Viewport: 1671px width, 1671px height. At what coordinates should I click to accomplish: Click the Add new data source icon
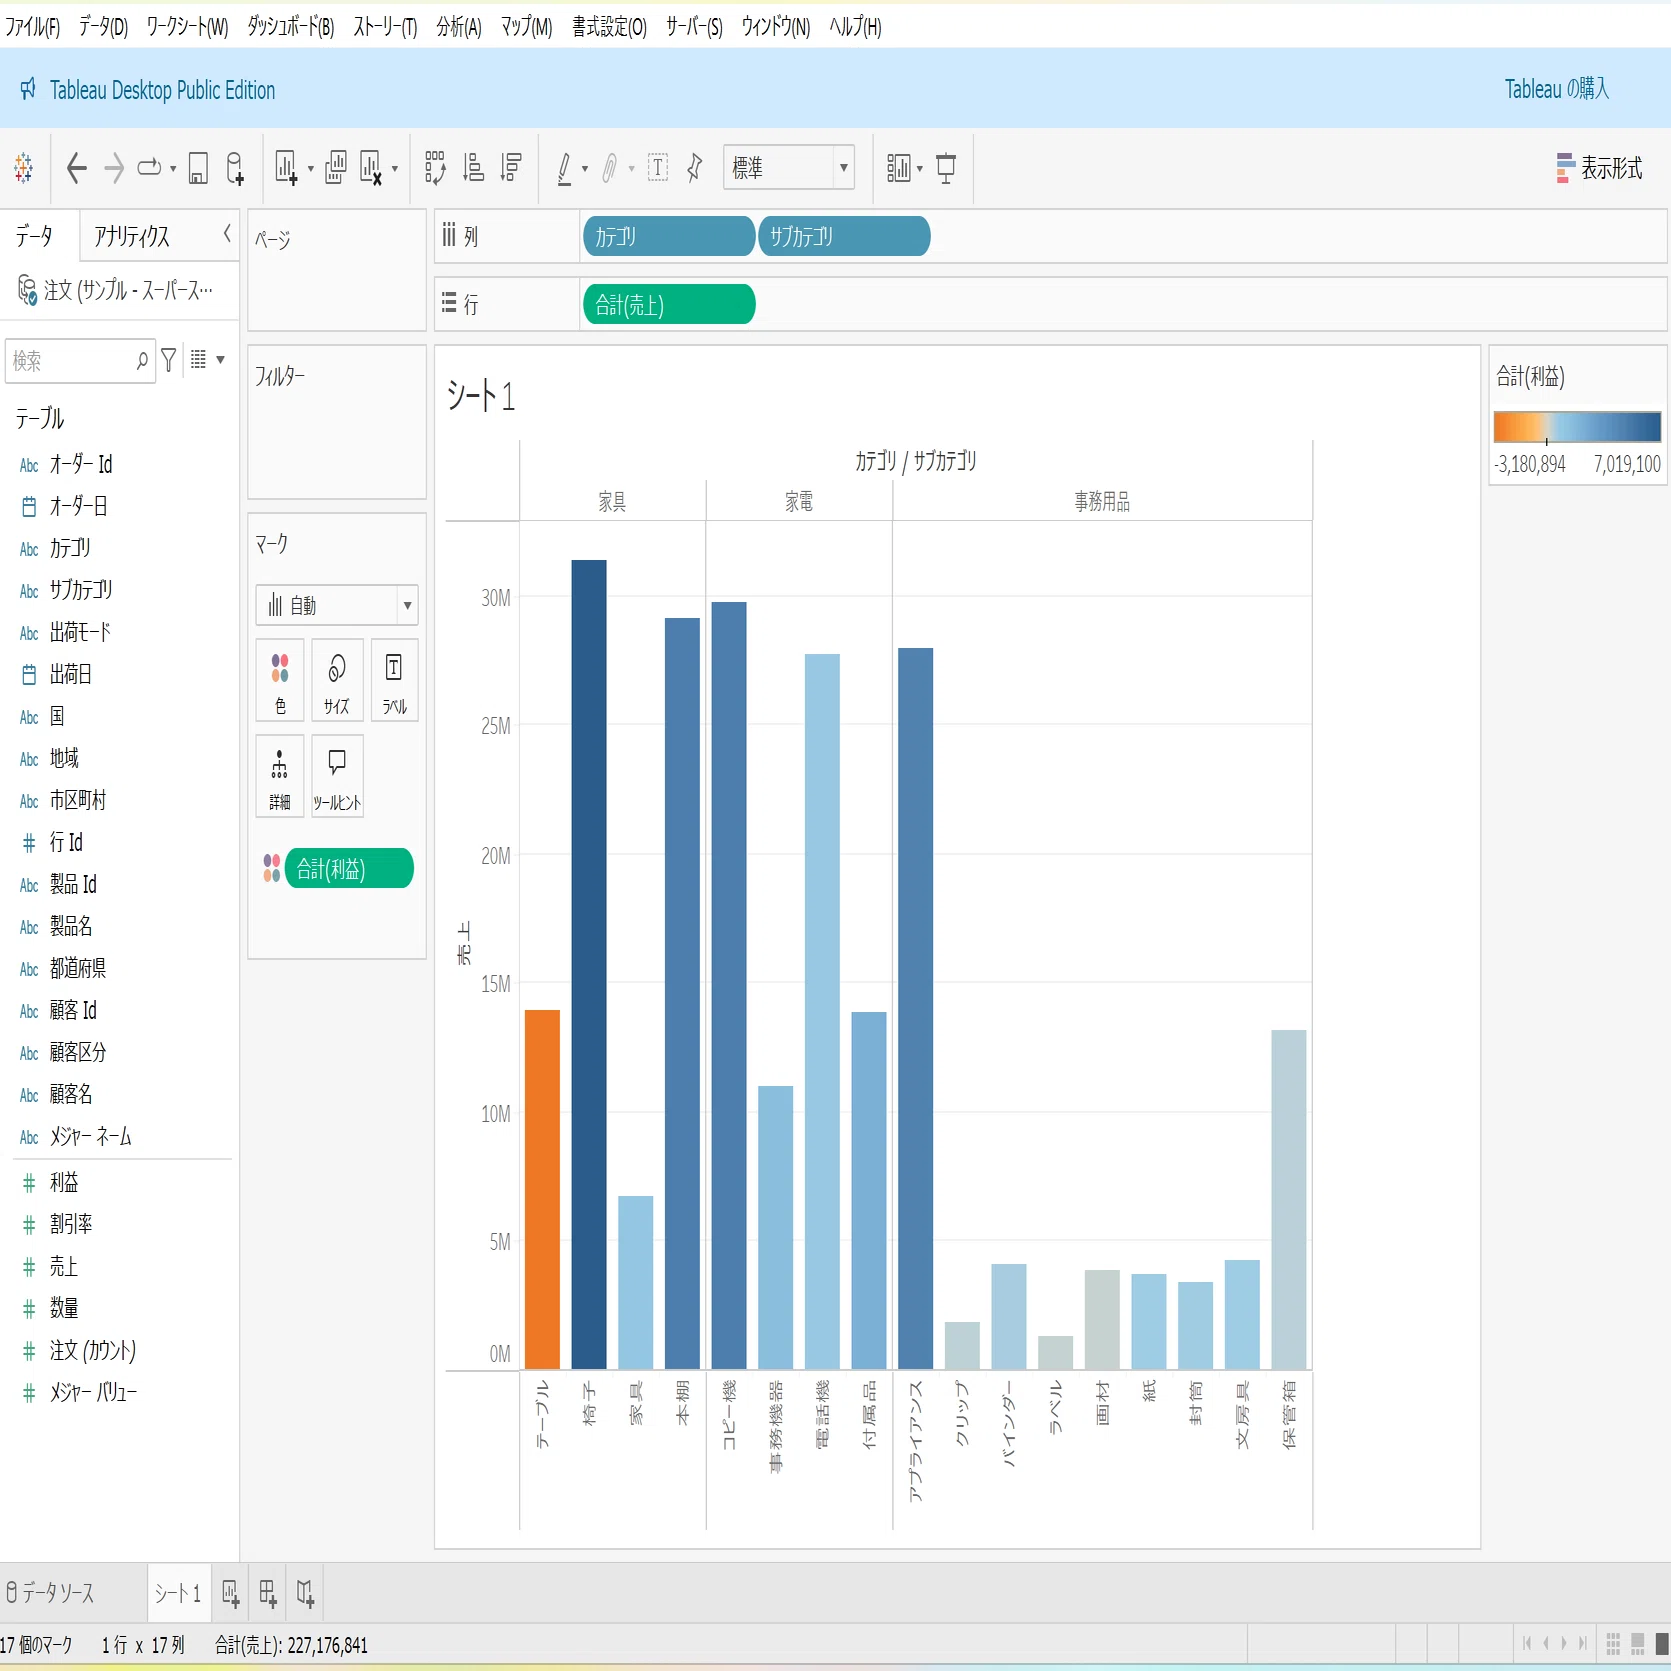235,168
